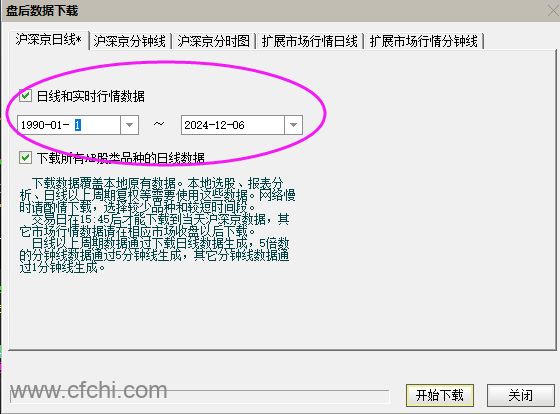The image size is (560, 414).
Task: Go to the 扩展市场行情日线 tab
Action: [x=310, y=41]
